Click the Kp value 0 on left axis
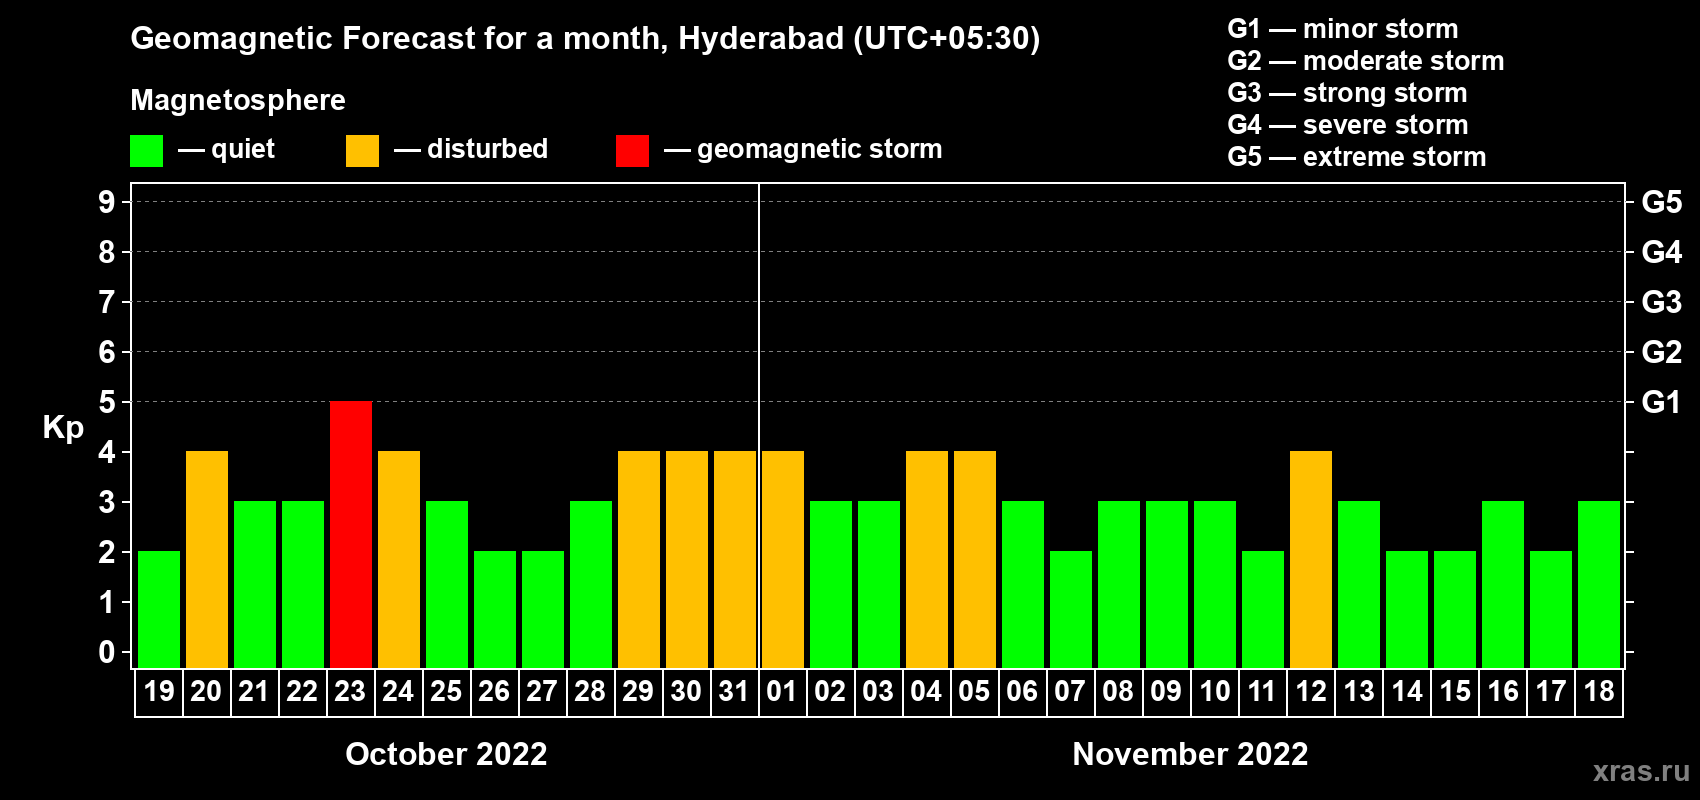Viewport: 1700px width, 800px height. pos(107,652)
